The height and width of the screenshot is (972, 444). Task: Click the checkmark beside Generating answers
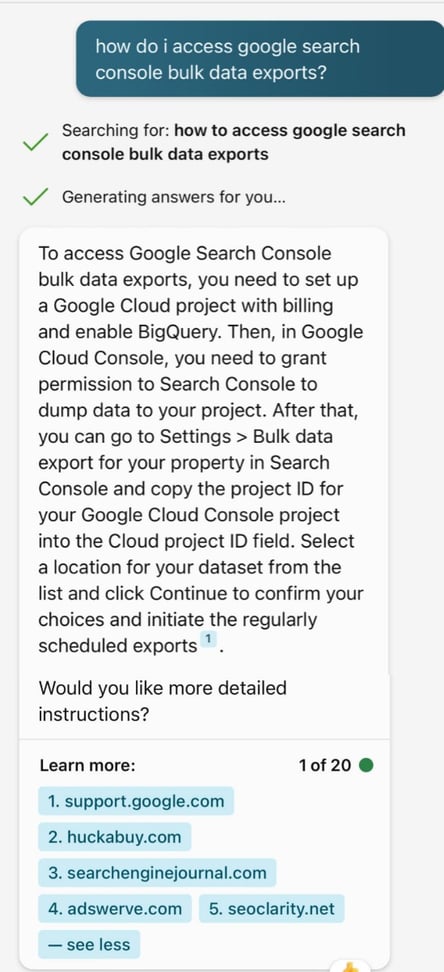click(x=35, y=198)
